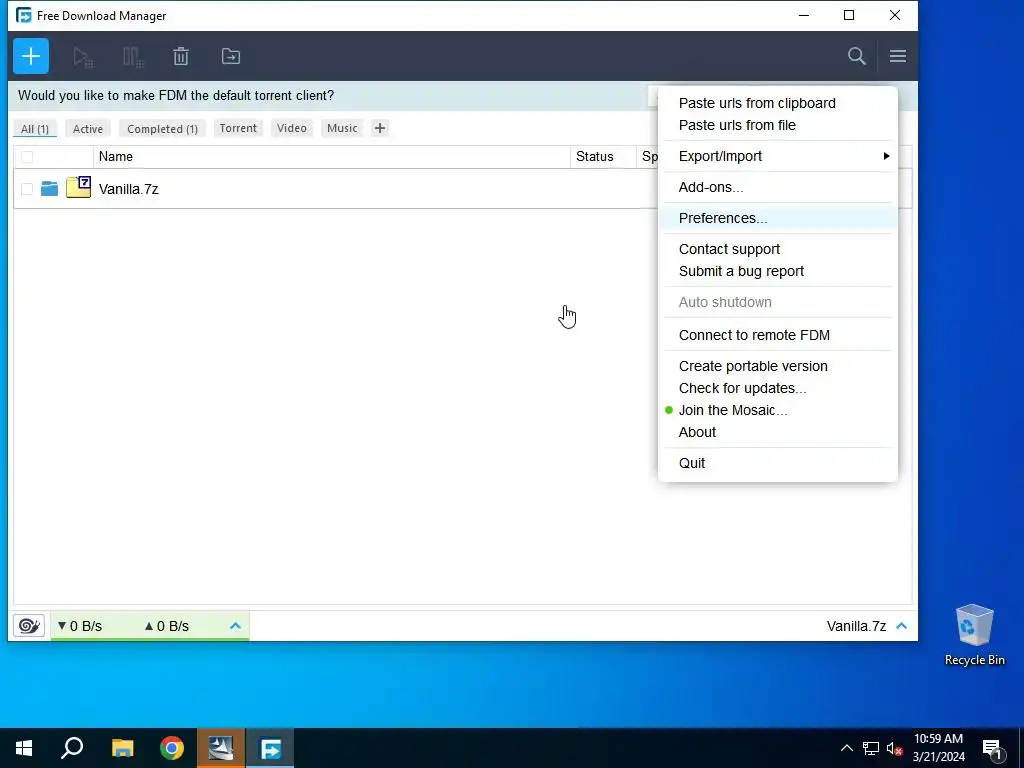This screenshot has width=1024, height=768.
Task: Add a new download with plus button
Action: click(x=31, y=56)
